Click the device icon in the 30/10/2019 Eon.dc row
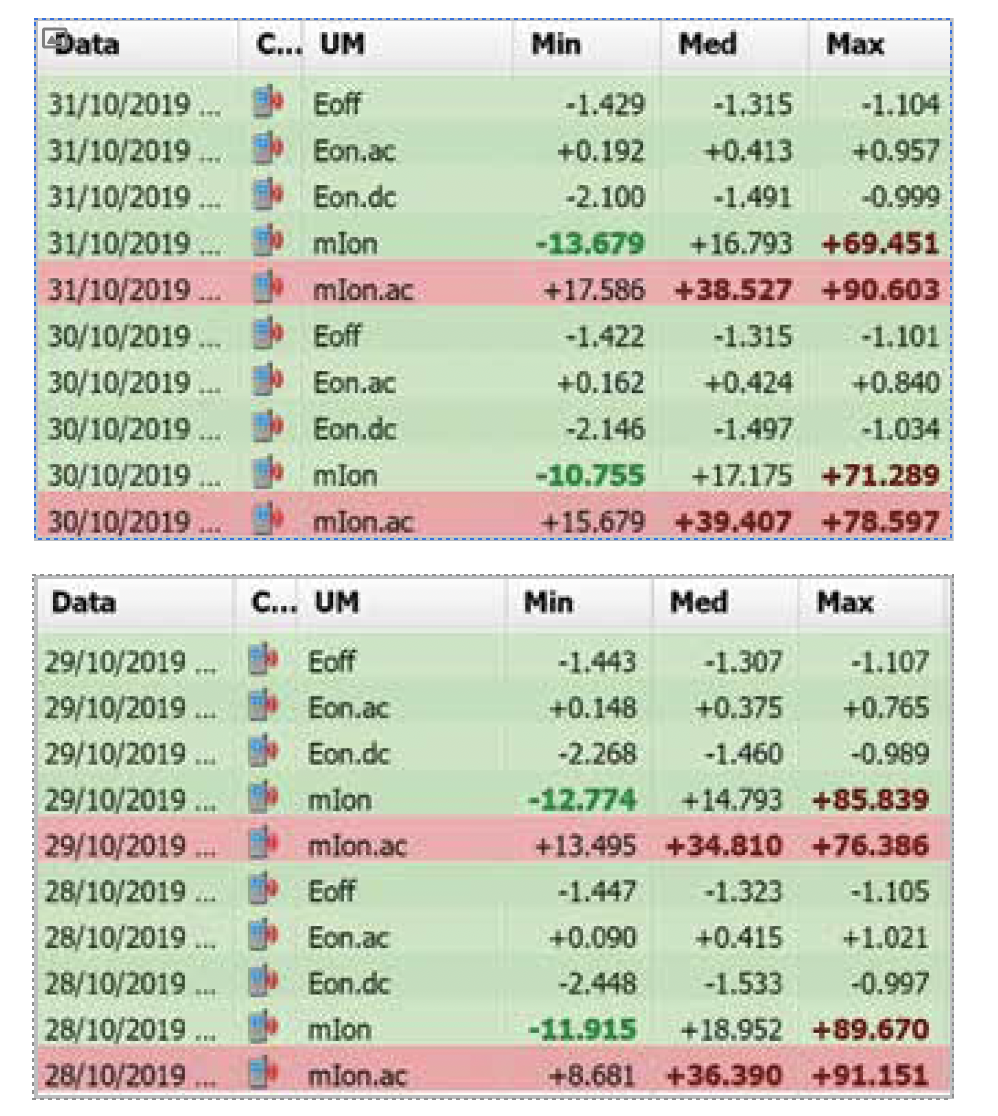Image resolution: width=998 pixels, height=1116 pixels. pyautogui.click(x=266, y=429)
